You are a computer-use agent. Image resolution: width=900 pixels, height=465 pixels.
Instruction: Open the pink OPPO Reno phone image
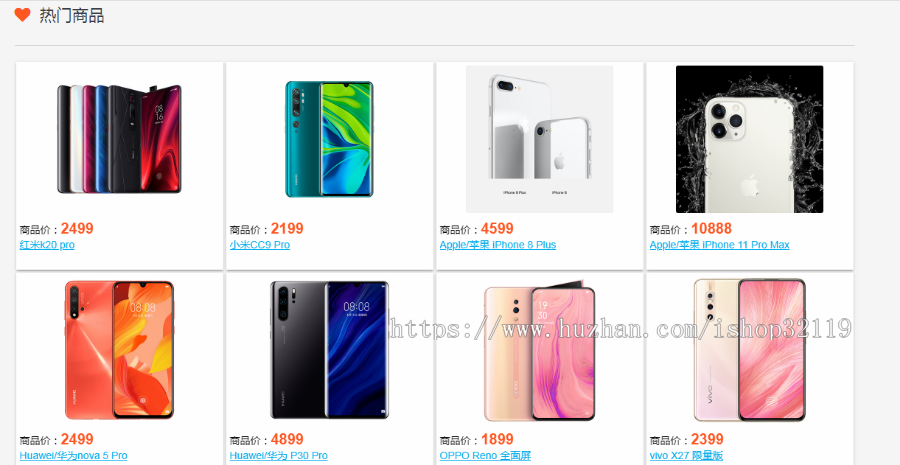tap(540, 350)
